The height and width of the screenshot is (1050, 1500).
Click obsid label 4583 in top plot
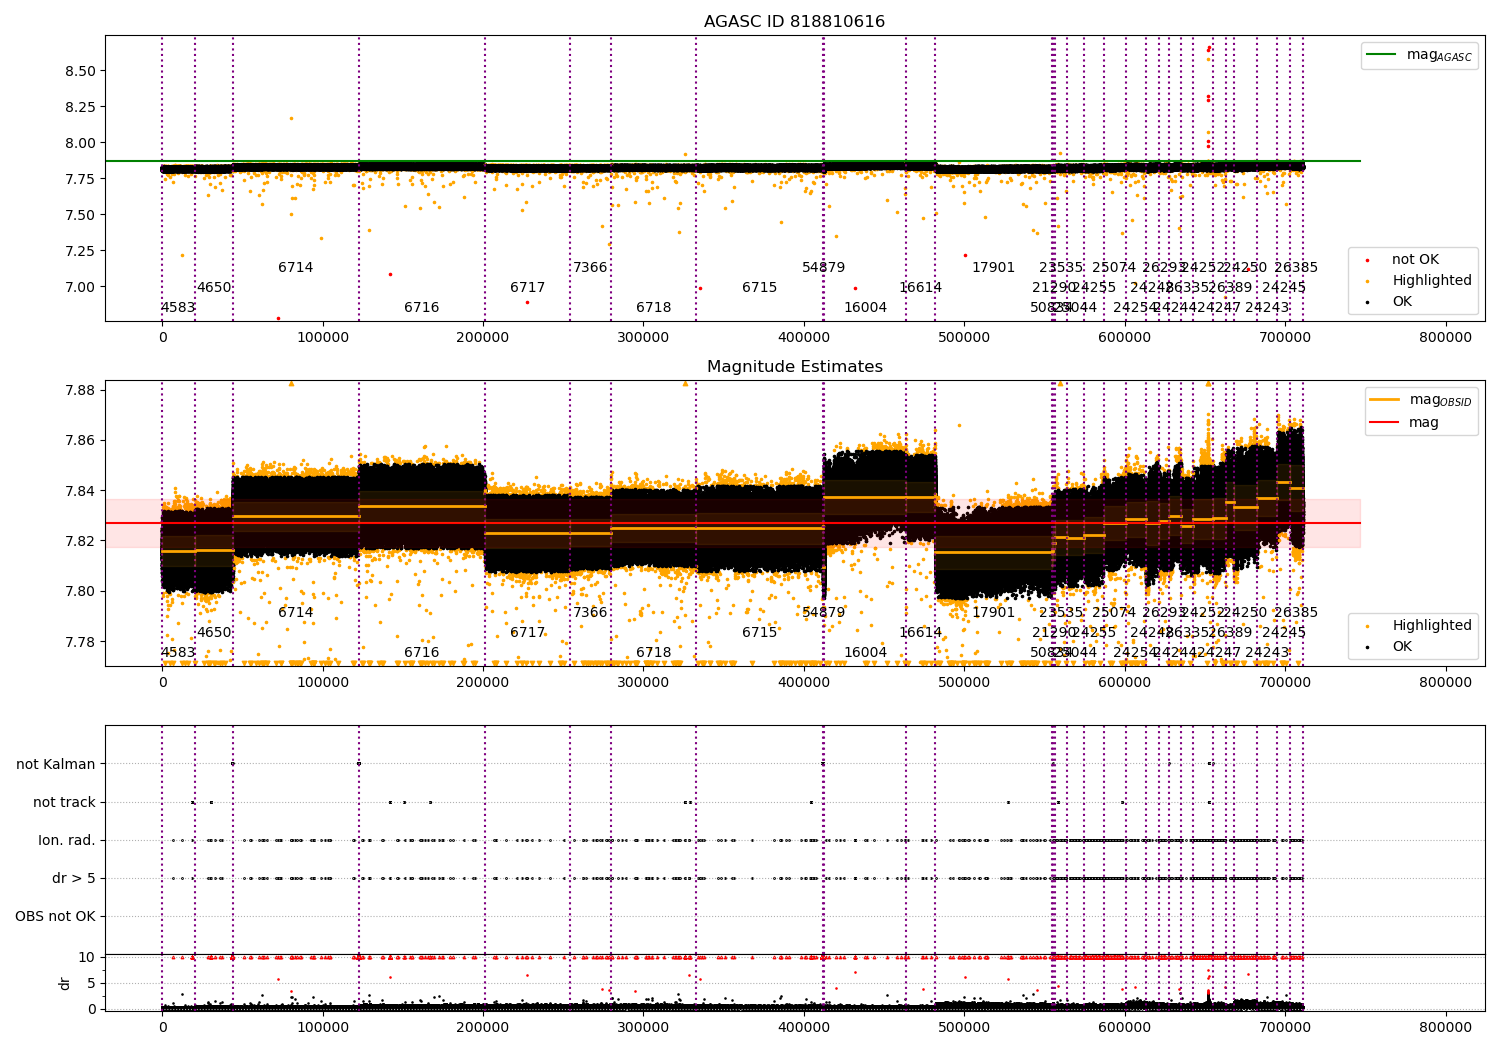[178, 308]
